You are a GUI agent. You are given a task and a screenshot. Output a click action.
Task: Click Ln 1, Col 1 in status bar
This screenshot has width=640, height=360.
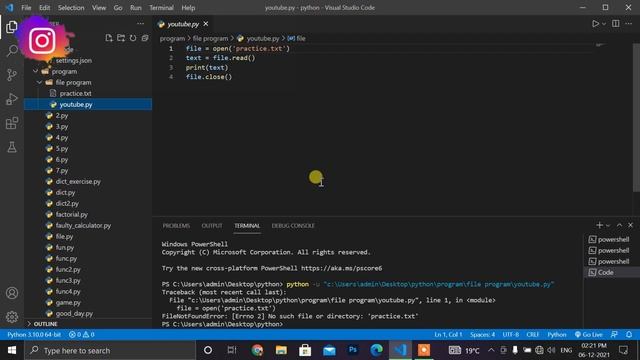click(x=448, y=335)
